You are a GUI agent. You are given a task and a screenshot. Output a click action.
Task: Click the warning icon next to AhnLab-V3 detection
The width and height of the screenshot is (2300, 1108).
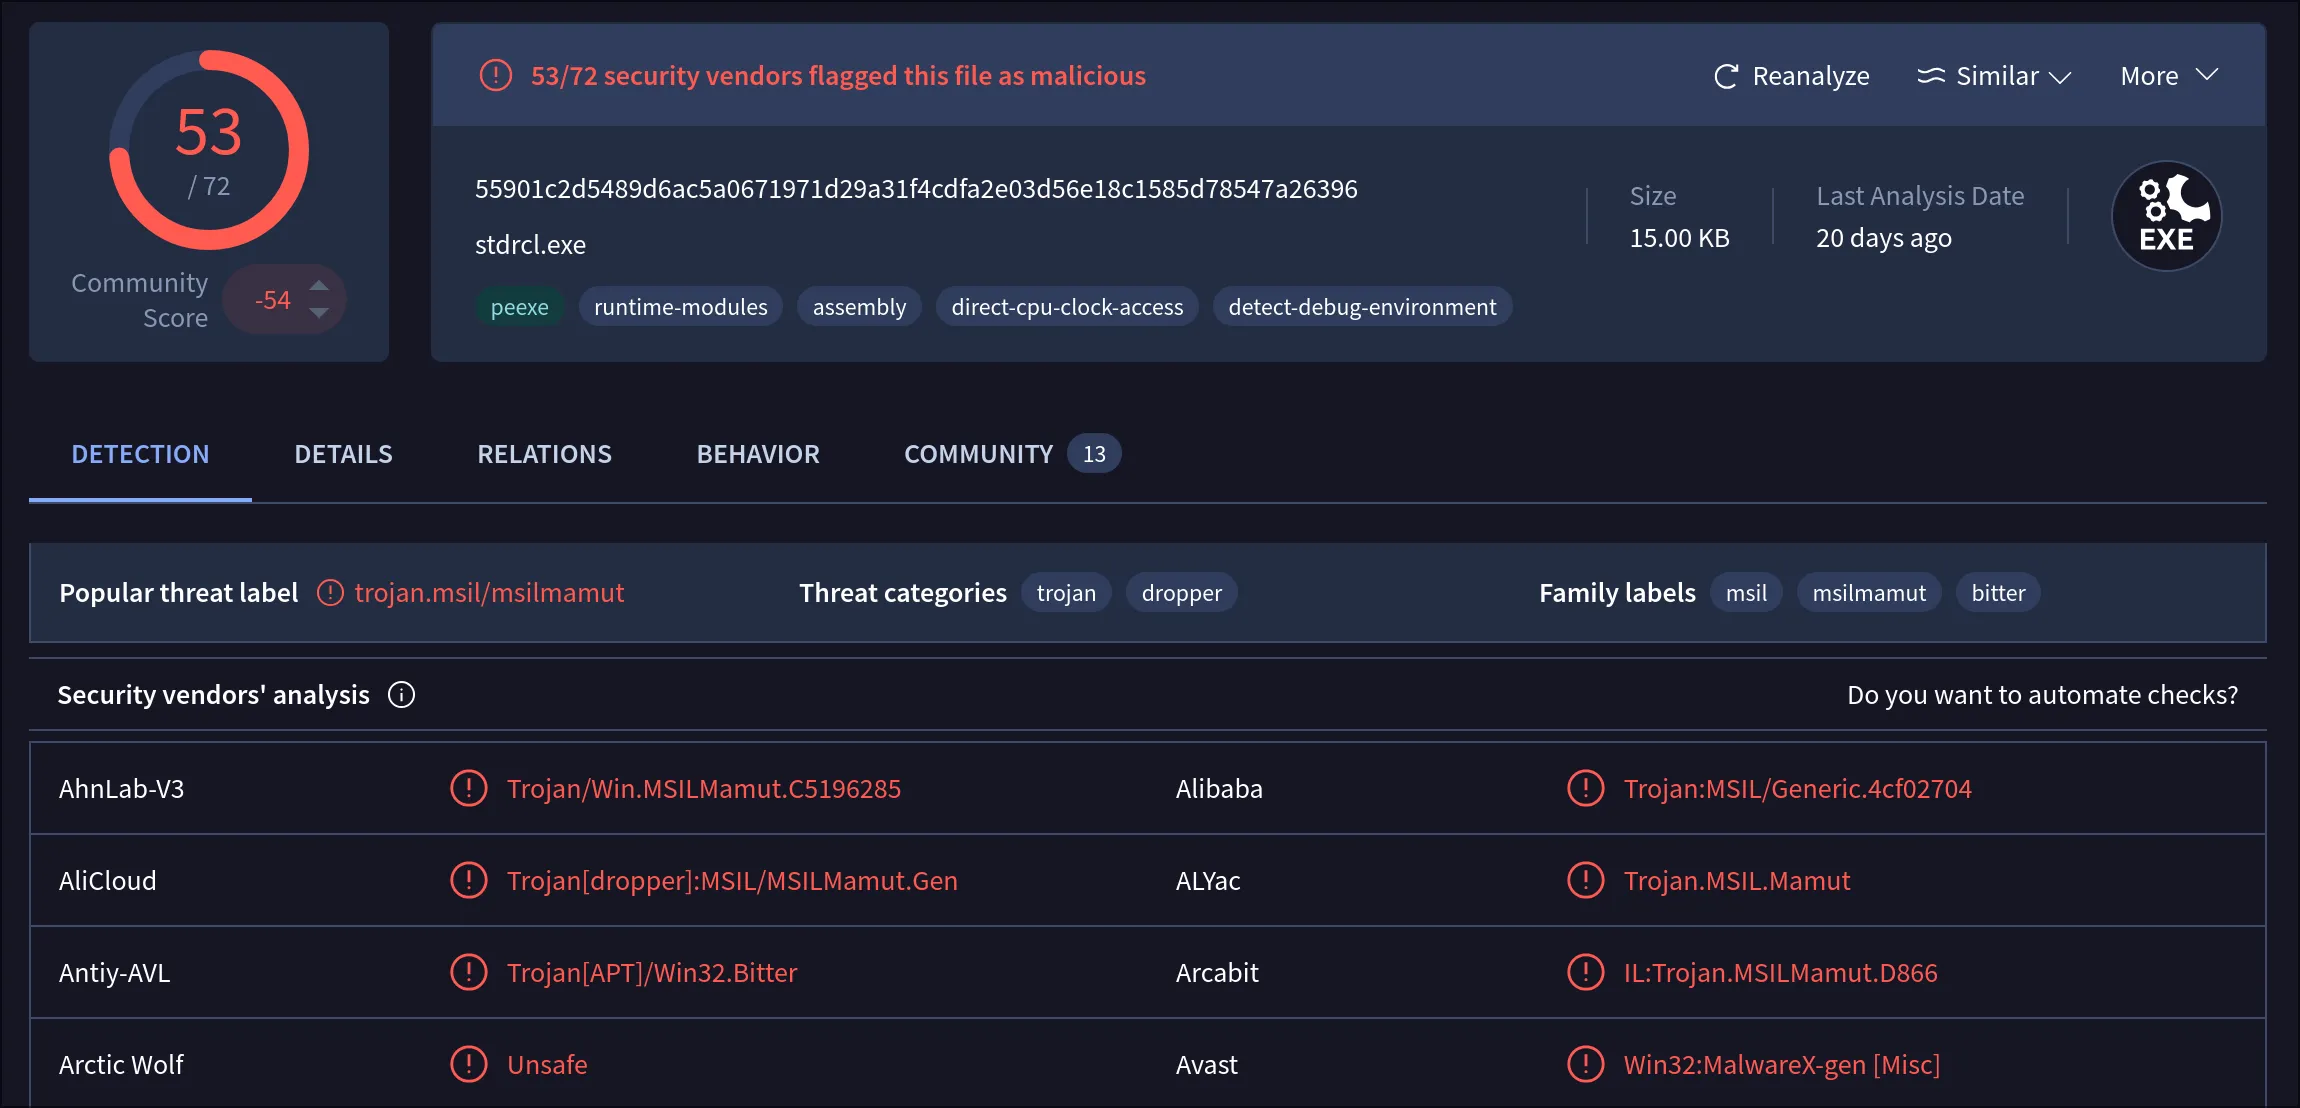pos(468,788)
